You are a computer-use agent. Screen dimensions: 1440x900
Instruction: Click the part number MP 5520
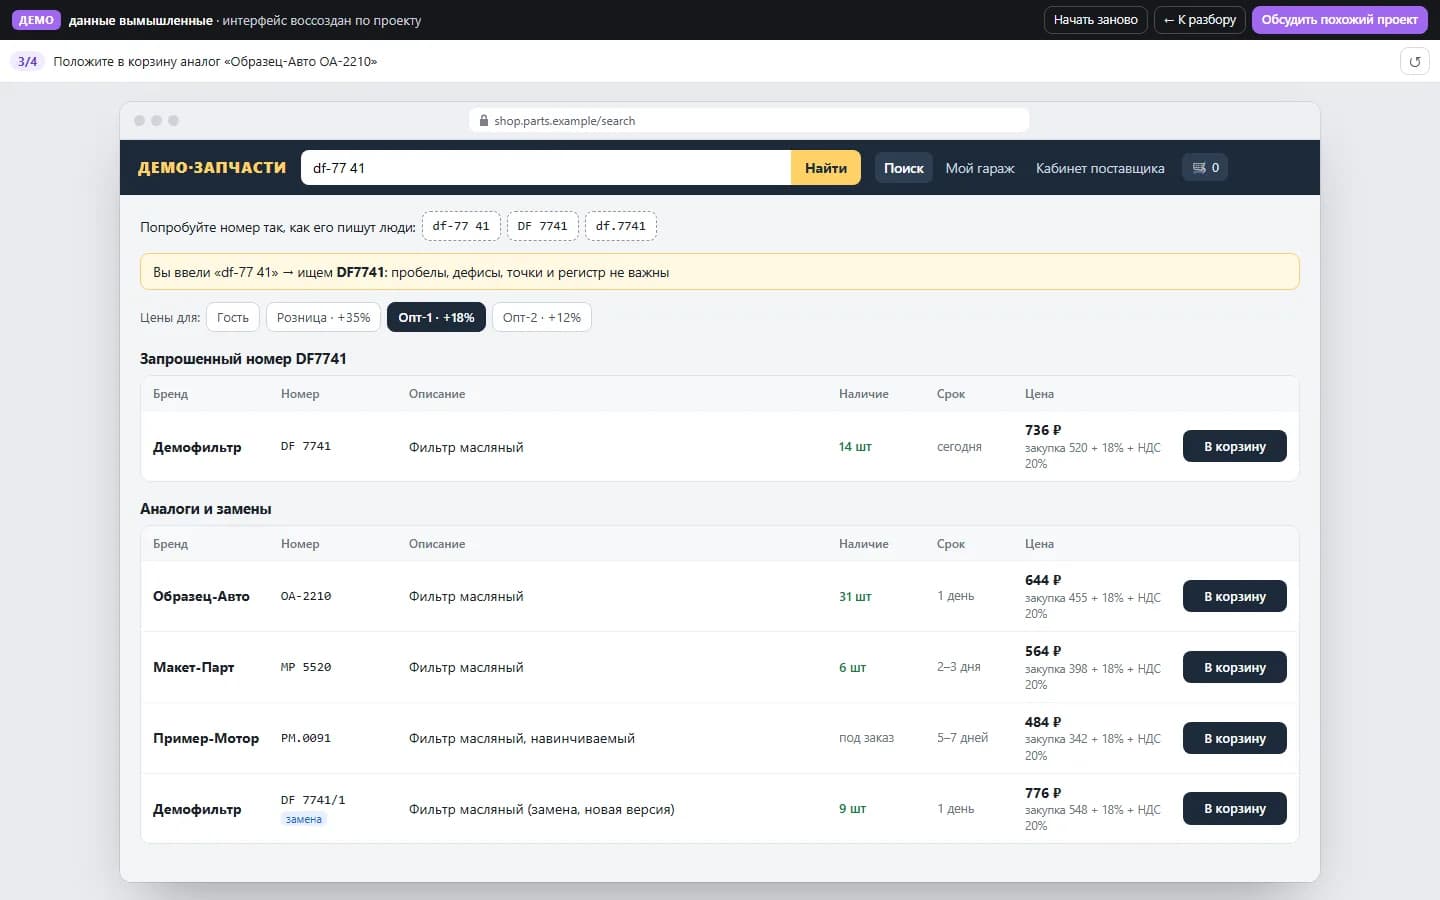click(306, 667)
